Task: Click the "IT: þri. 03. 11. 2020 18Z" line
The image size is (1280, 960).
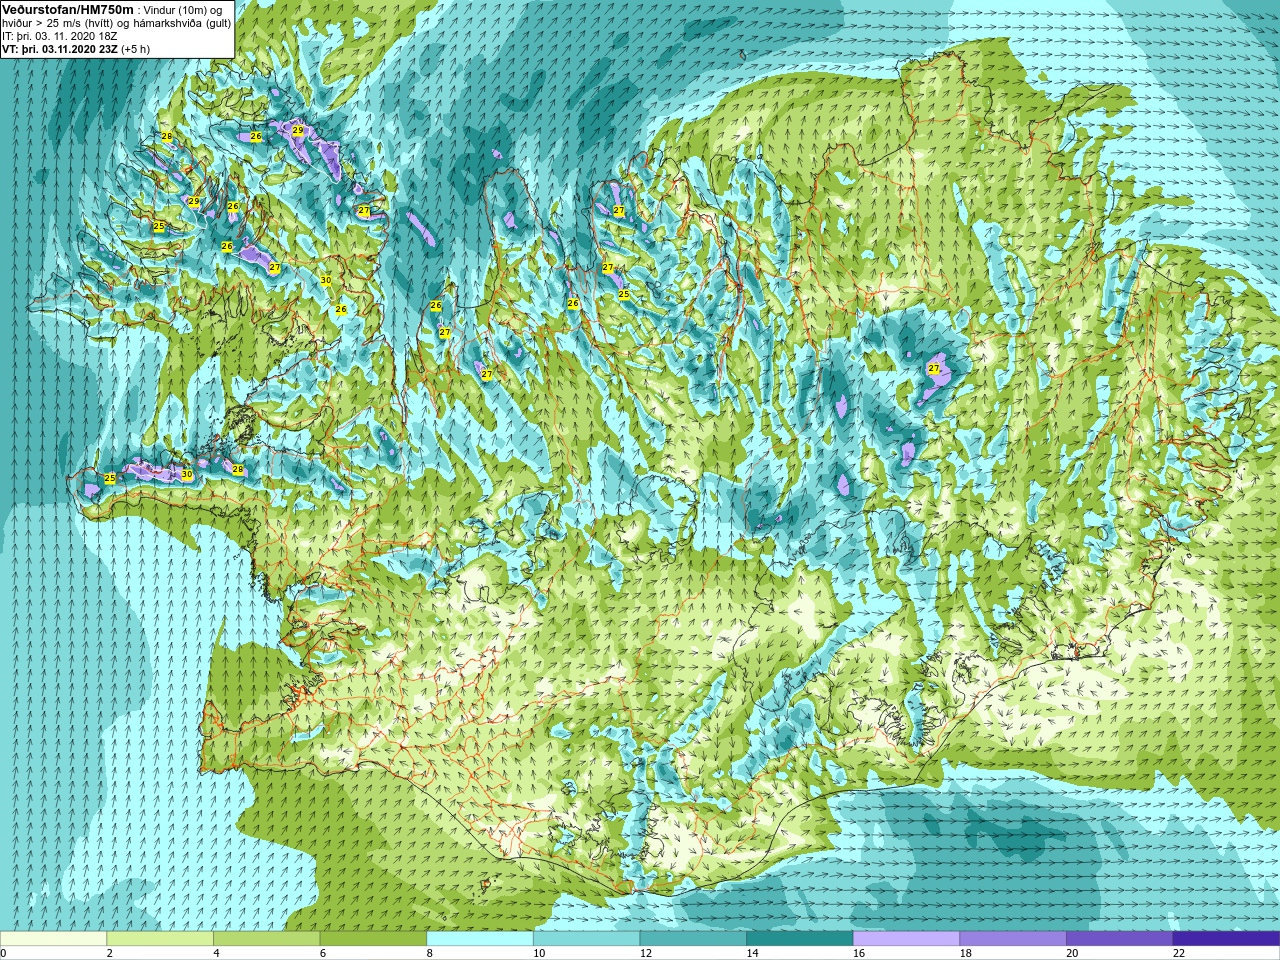Action: pos(61,36)
